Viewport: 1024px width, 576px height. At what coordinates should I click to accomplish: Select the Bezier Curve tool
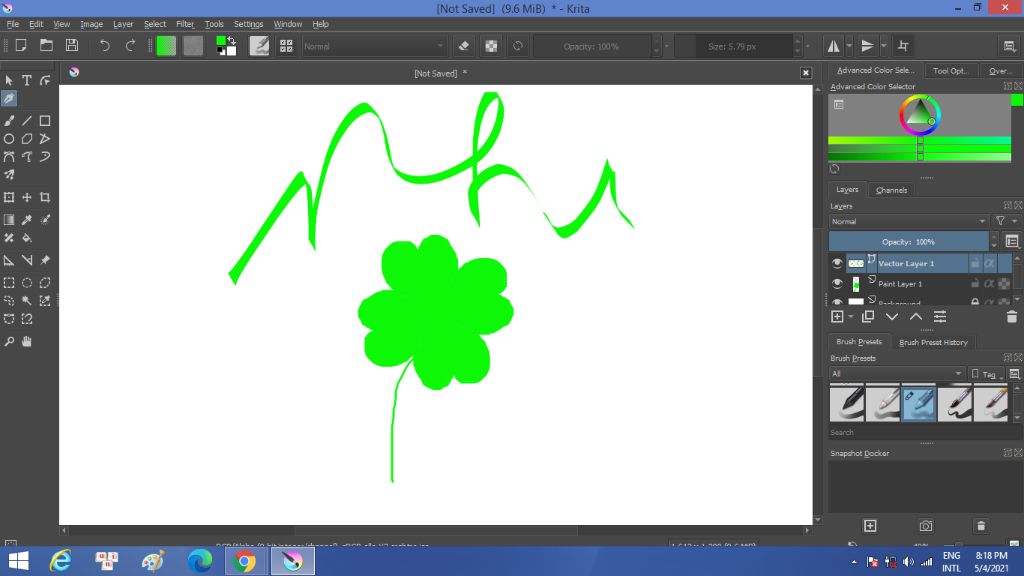click(8, 157)
